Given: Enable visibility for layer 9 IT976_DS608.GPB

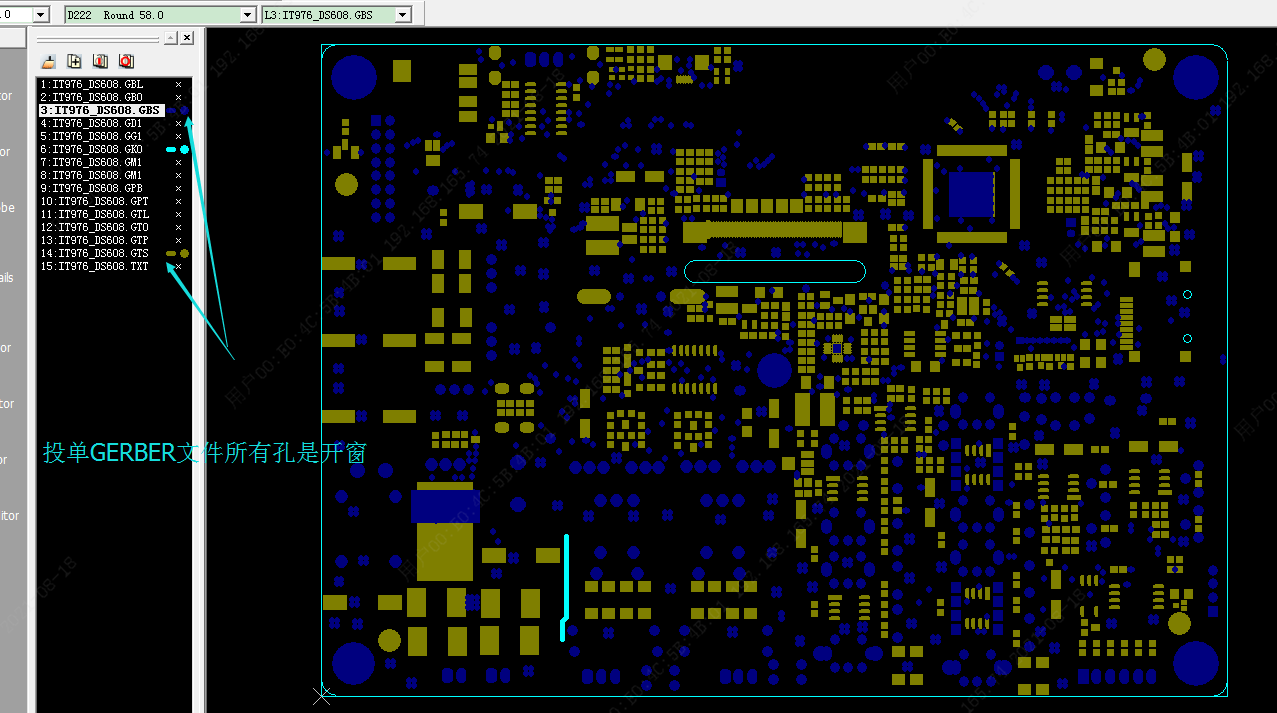Looking at the screenshot, I should pyautogui.click(x=179, y=188).
